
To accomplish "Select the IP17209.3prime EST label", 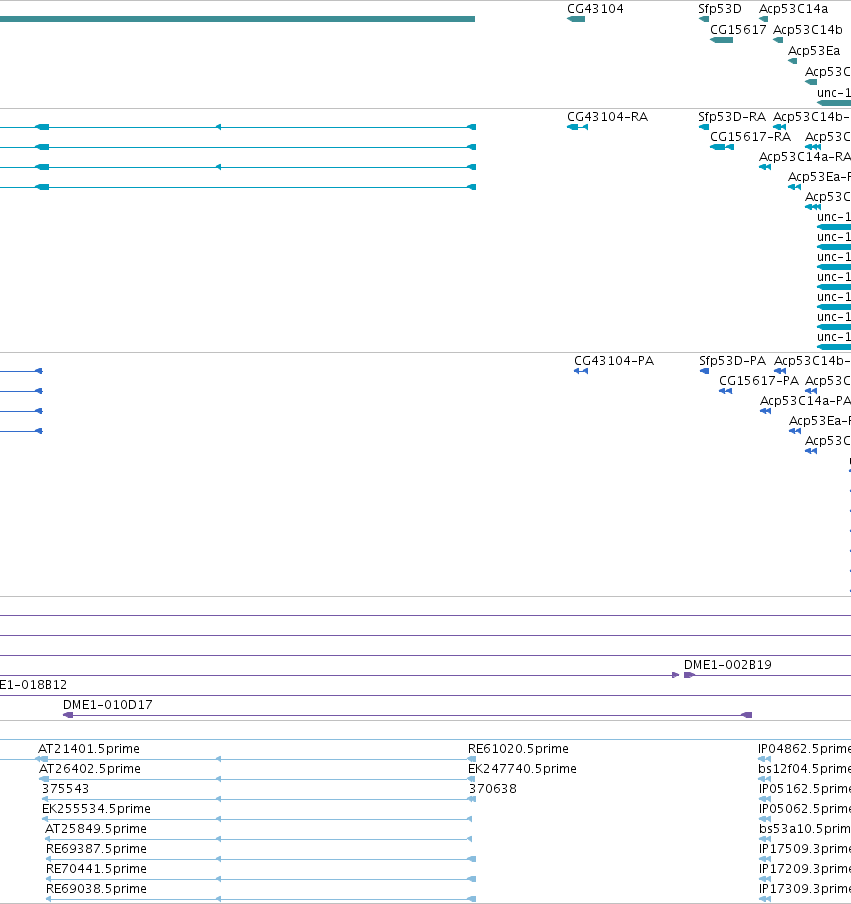I will coord(805,869).
